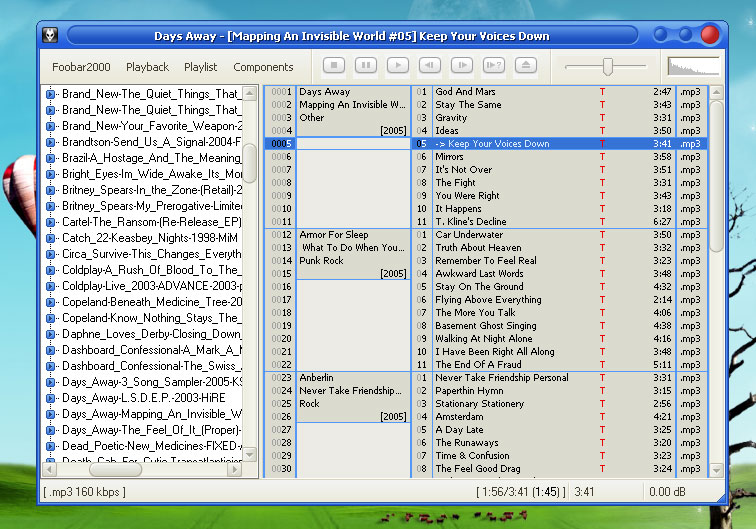
Task: Click the horizontal scrollbar of album tree
Action: (115, 469)
